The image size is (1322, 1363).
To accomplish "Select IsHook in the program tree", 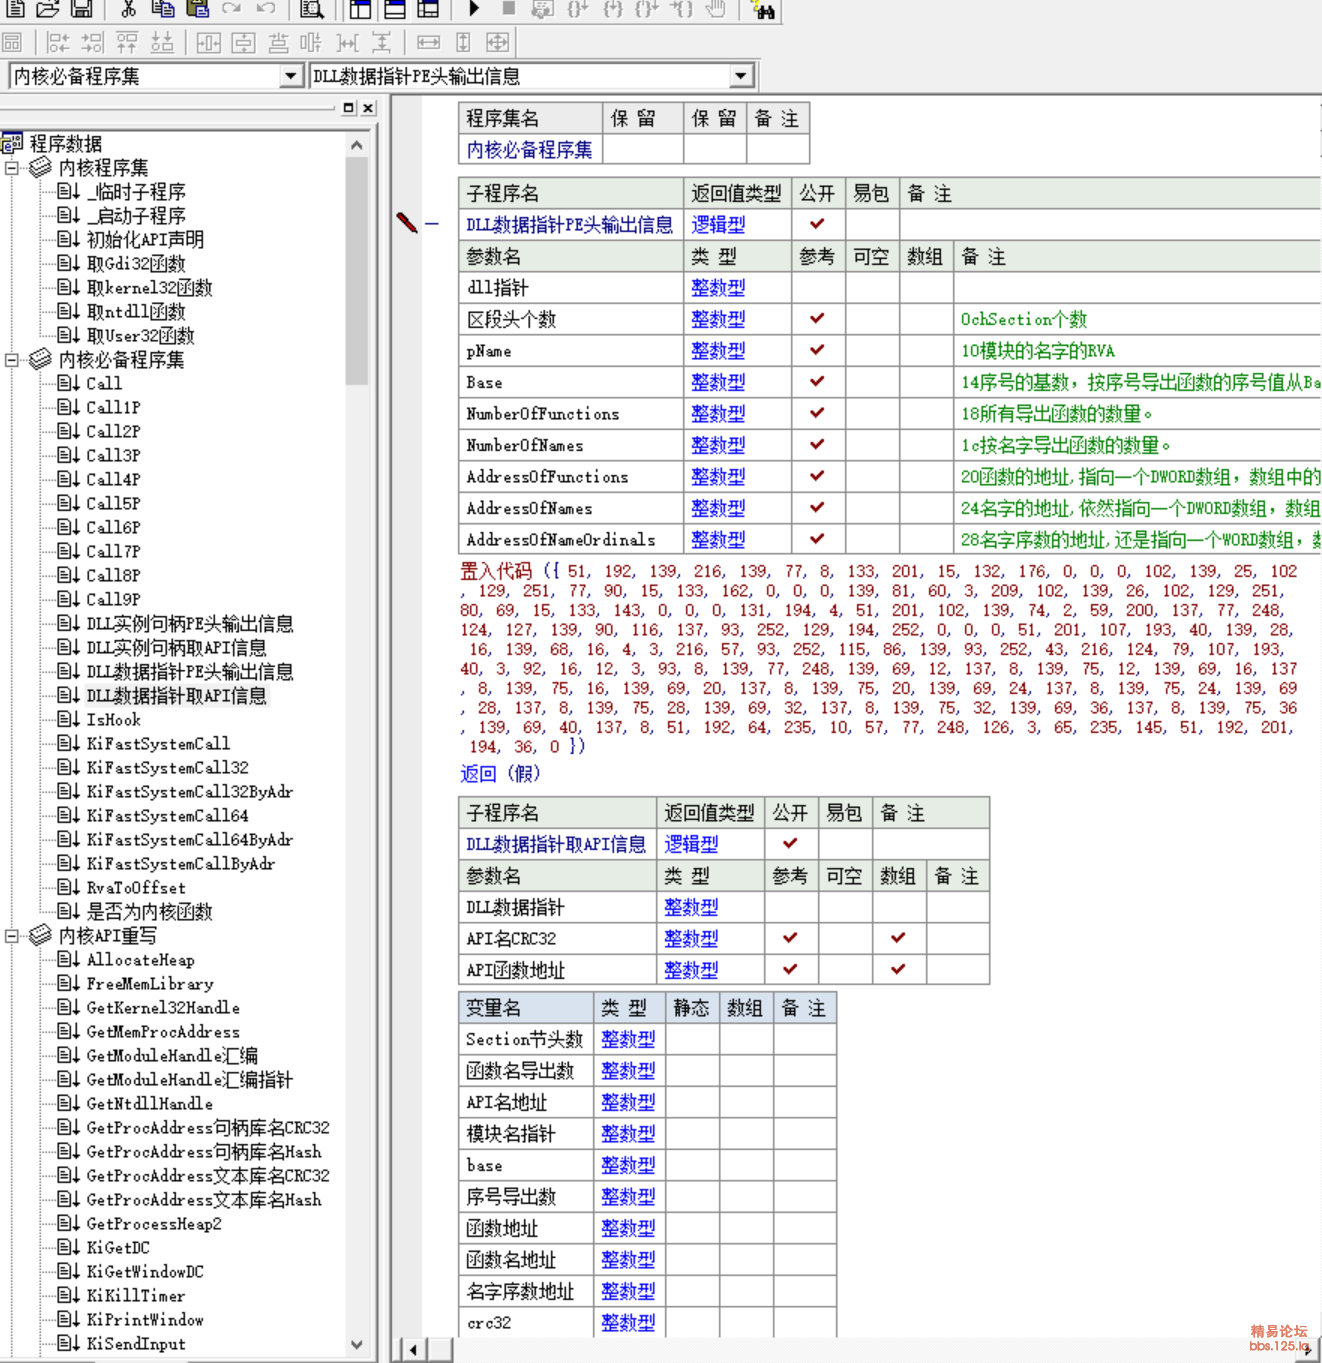I will [113, 720].
